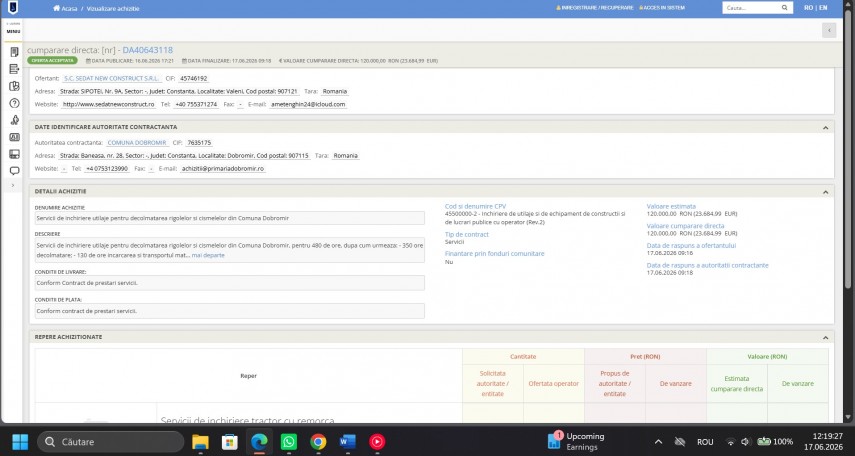855x456 pixels.
Task: Show hidden system tray icons
Action: [658, 442]
